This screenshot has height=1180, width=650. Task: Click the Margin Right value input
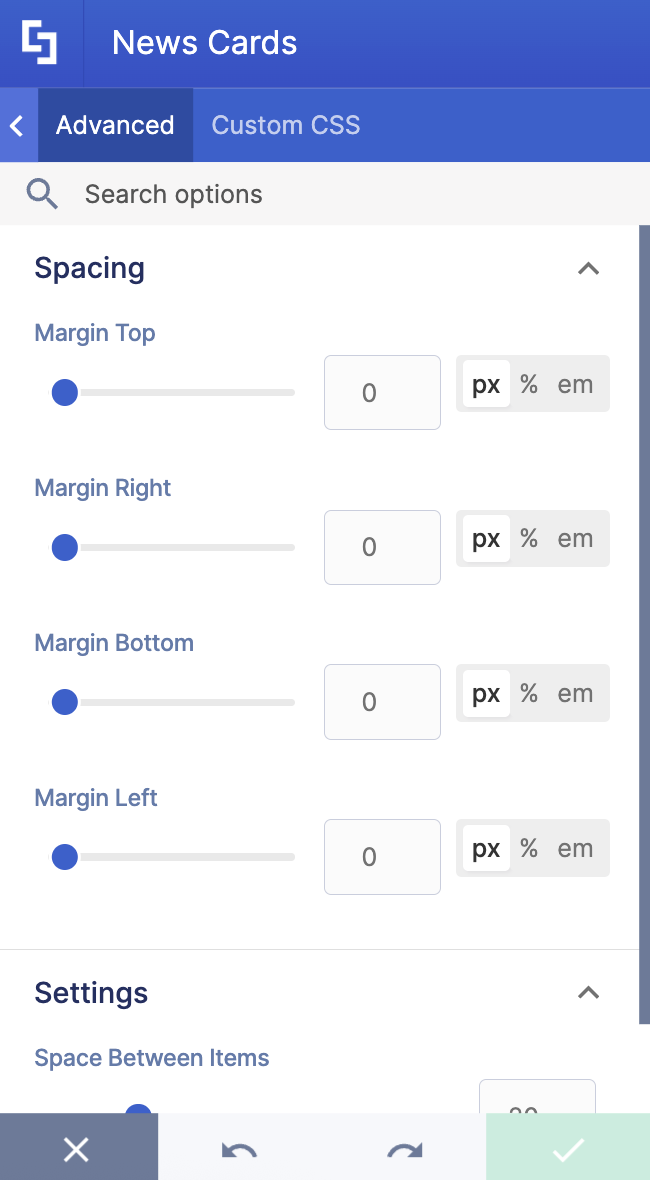point(382,547)
